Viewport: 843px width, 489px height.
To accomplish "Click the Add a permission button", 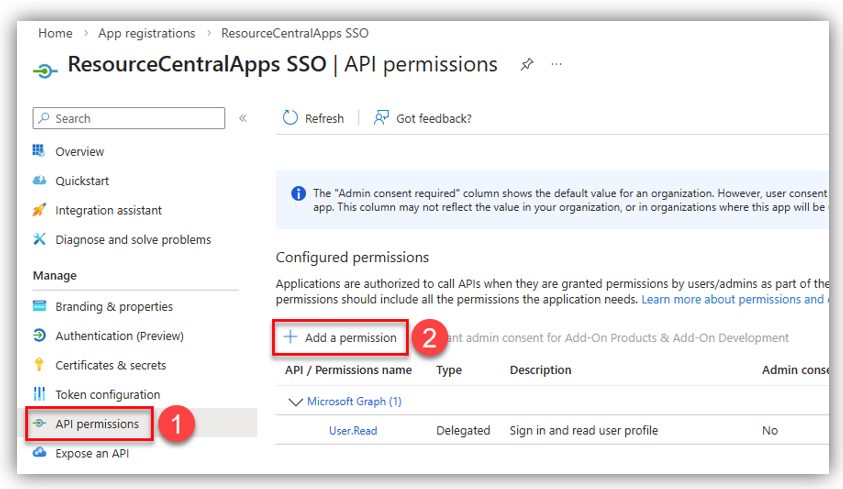I will click(x=341, y=338).
